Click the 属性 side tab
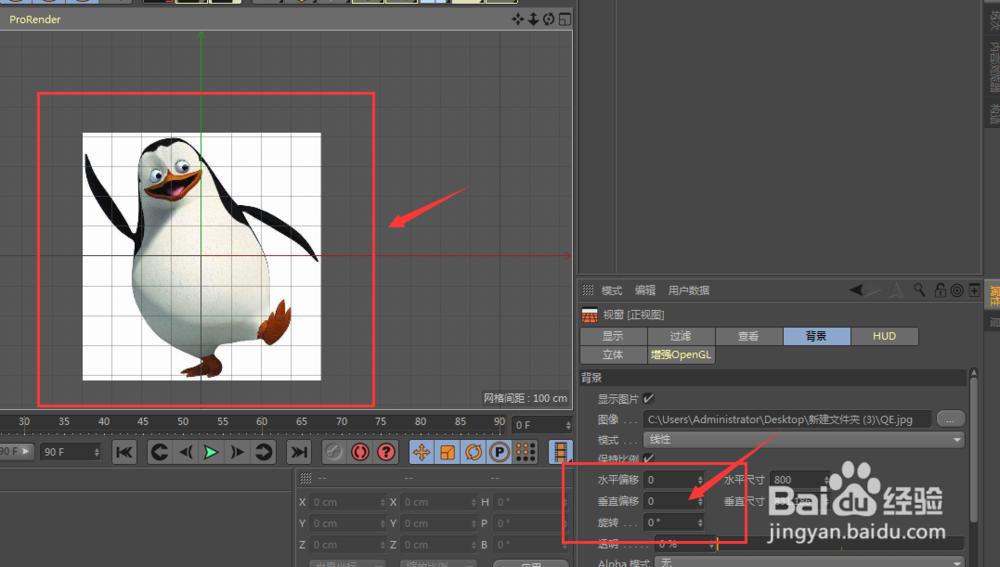Viewport: 1000px width, 567px height. 993,295
